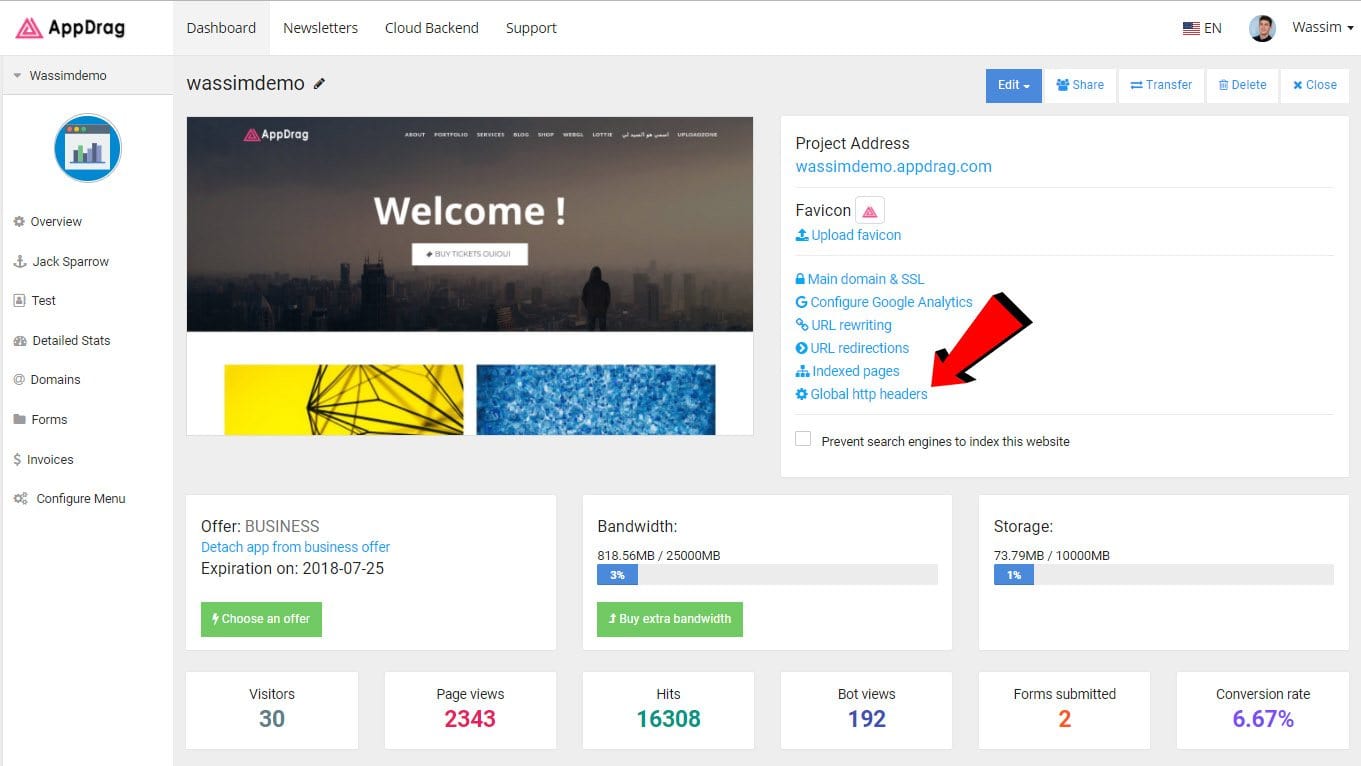Image resolution: width=1361 pixels, height=766 pixels.
Task: Click the Conversion rate stat card
Action: click(1263, 710)
